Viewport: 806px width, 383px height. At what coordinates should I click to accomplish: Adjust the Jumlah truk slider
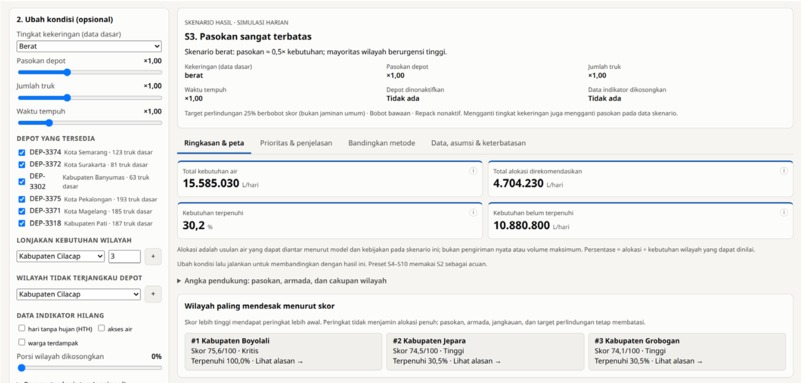[89, 98]
